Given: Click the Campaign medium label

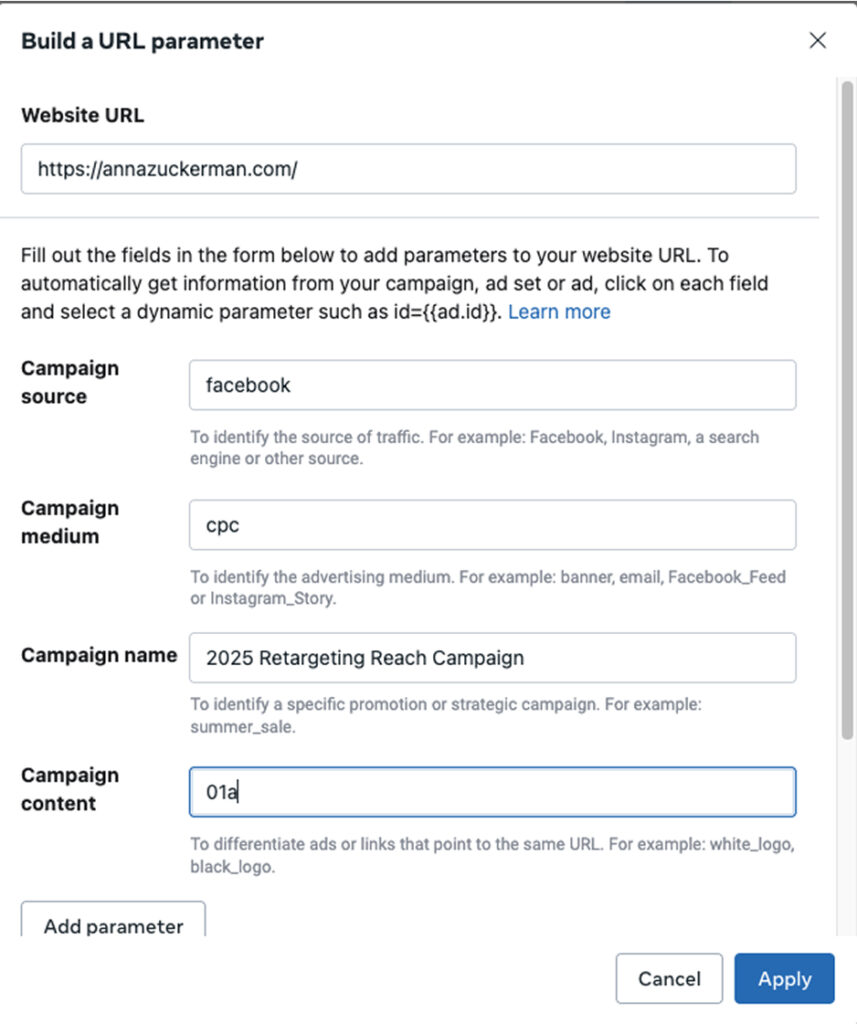Looking at the screenshot, I should 70,522.
